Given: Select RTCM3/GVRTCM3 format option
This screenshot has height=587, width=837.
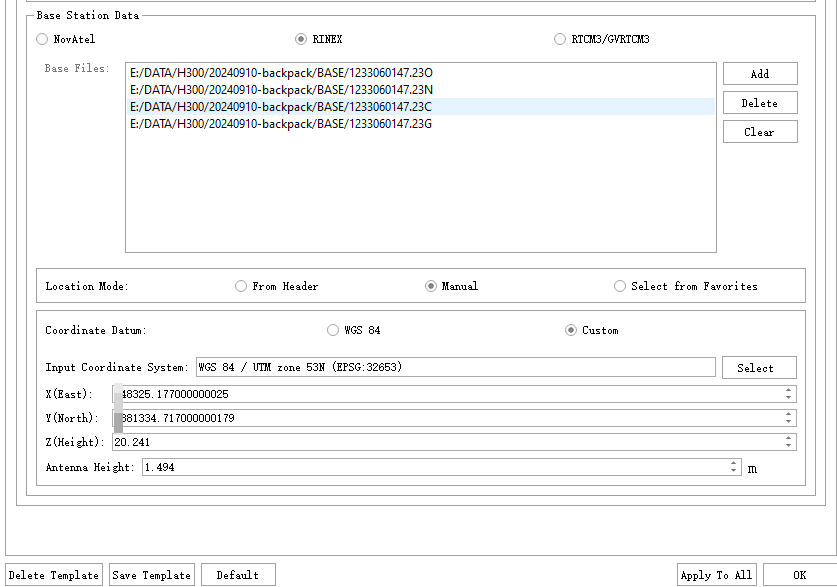Looking at the screenshot, I should tap(560, 39).
